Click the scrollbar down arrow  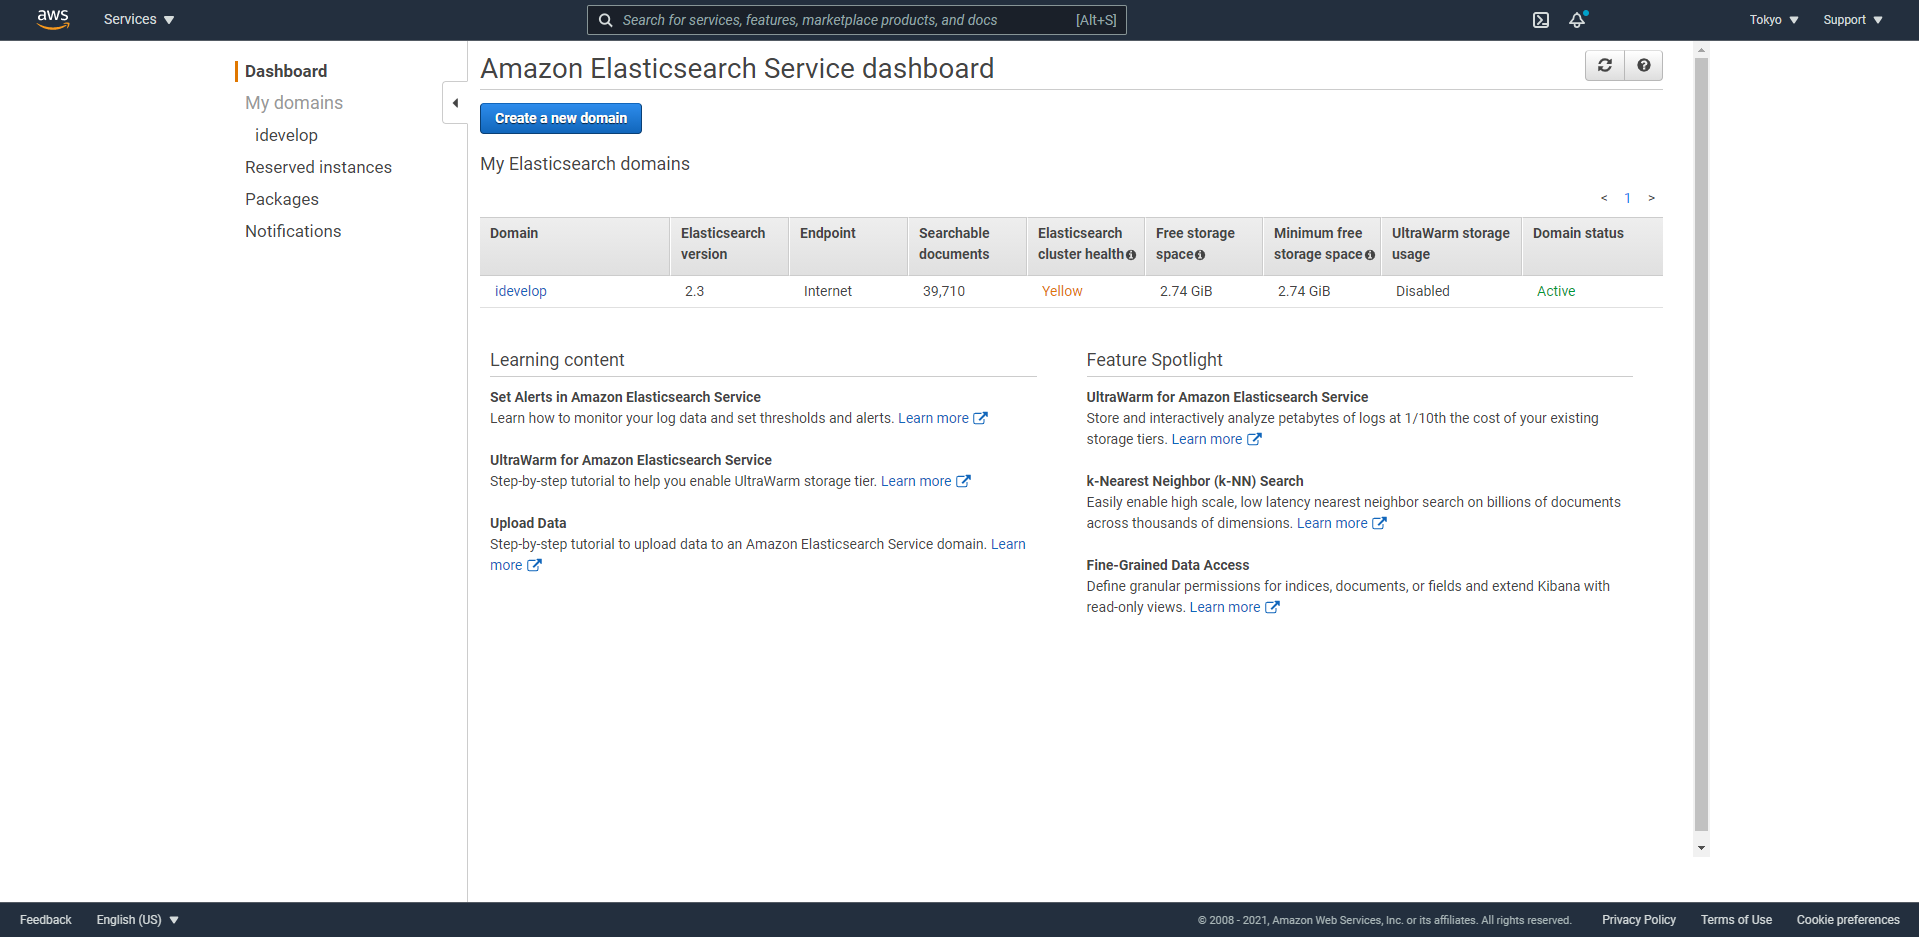(x=1701, y=848)
